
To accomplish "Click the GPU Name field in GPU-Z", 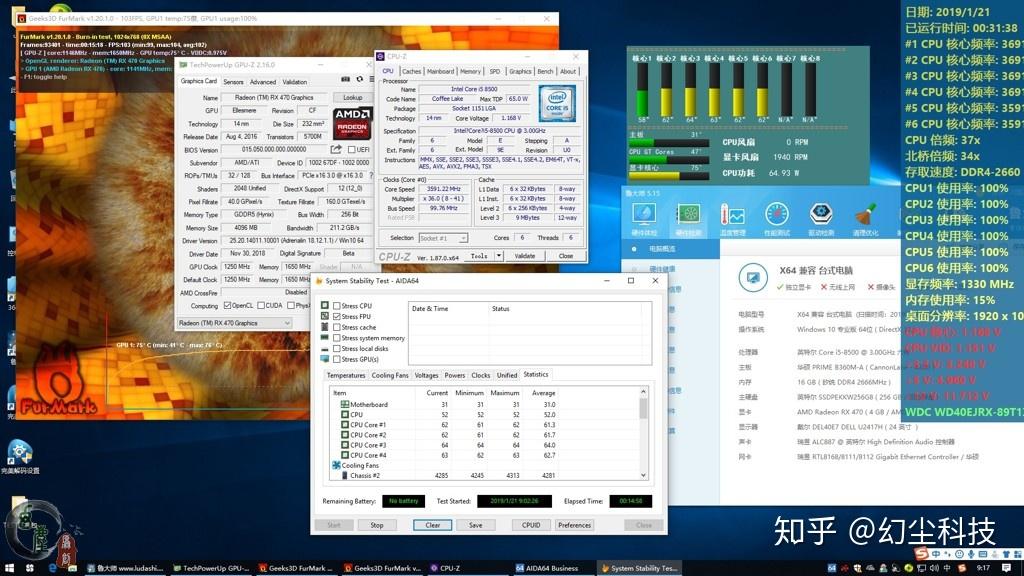I will pyautogui.click(x=274, y=97).
